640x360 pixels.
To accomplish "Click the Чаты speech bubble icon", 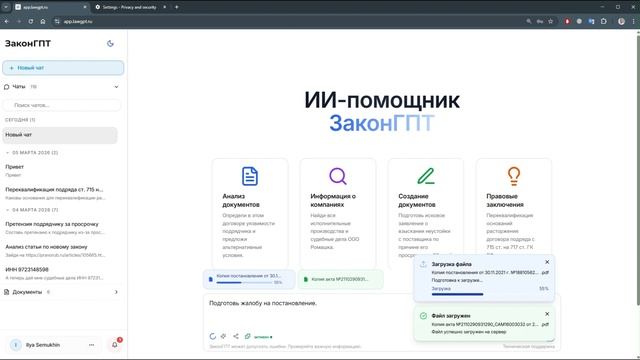I will 7,87.
